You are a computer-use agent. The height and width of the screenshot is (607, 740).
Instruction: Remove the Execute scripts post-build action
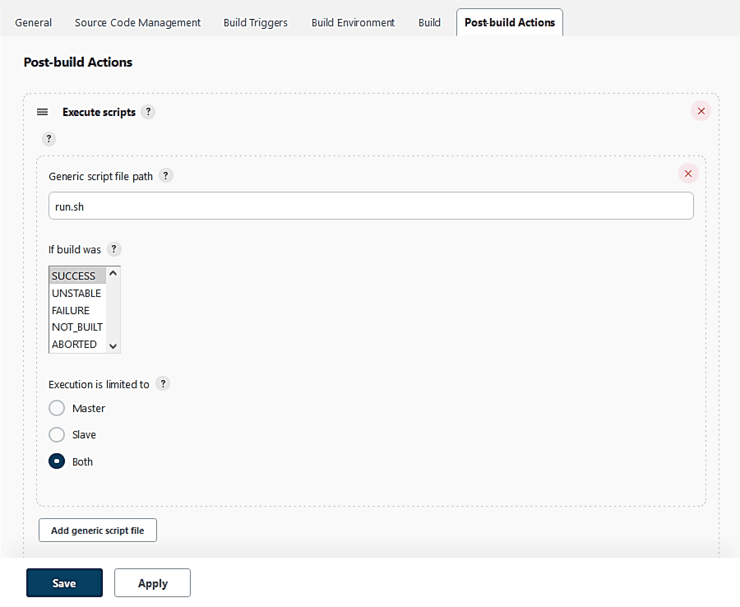(701, 111)
